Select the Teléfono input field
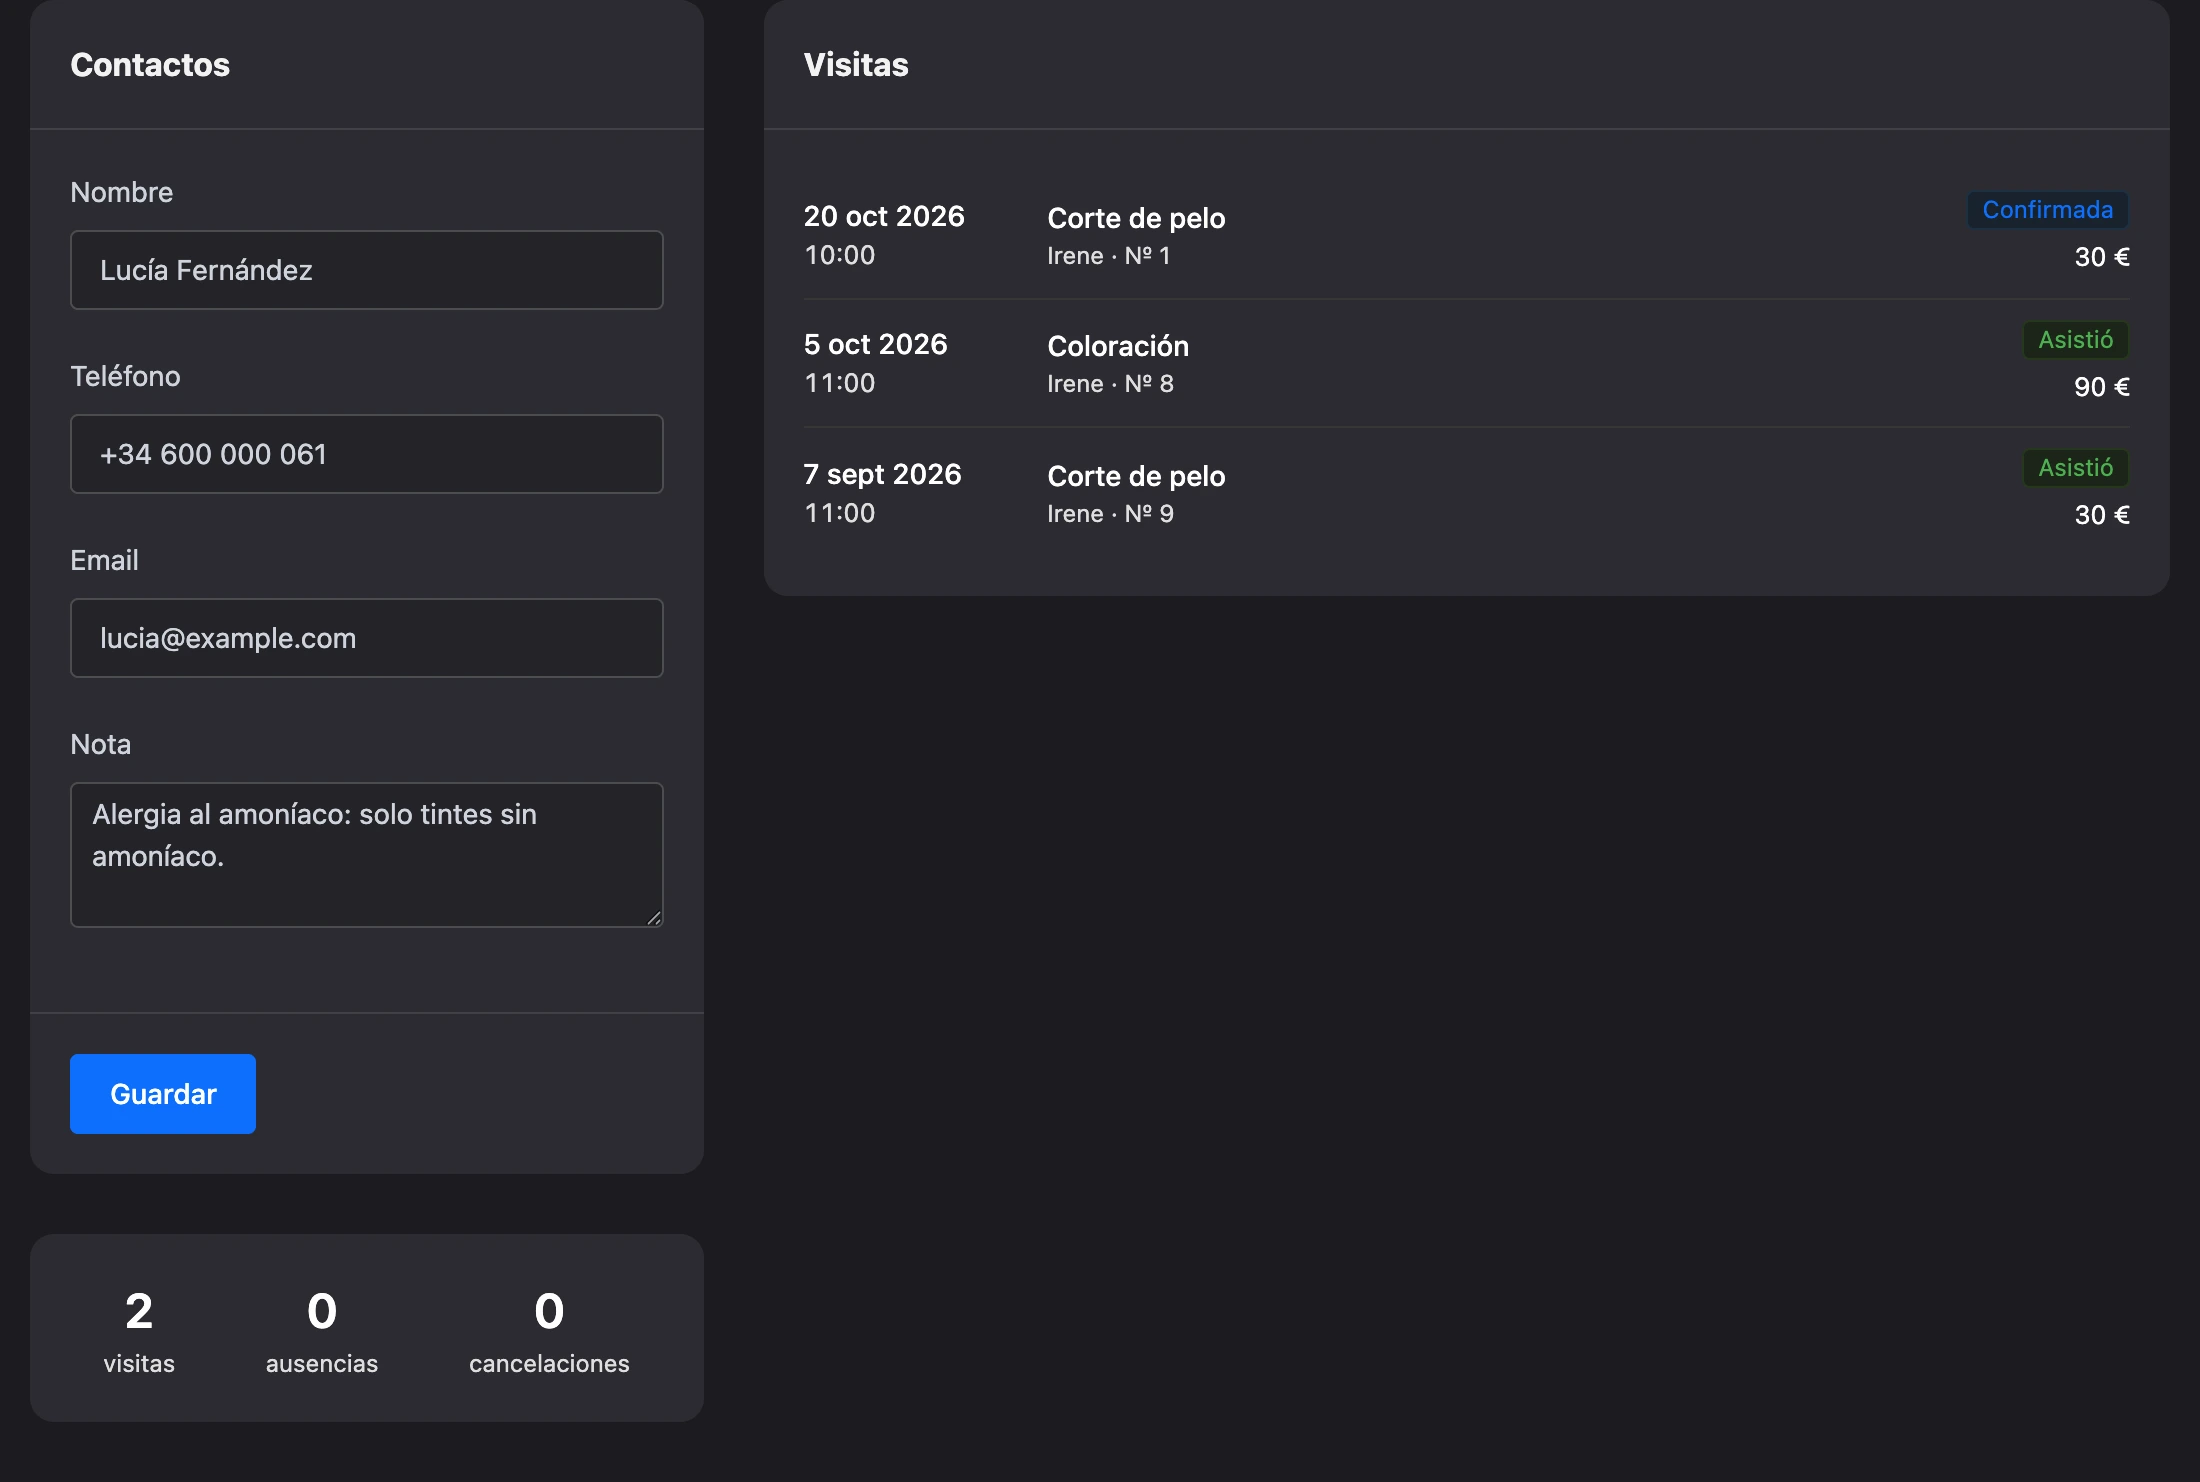This screenshot has width=2200, height=1482. click(x=367, y=454)
